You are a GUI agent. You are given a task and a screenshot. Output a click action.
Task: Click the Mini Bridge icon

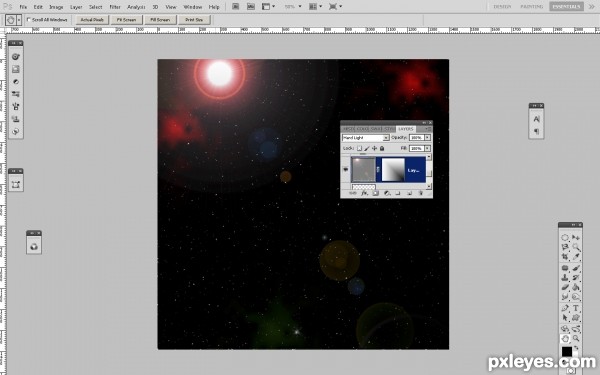(251, 7)
